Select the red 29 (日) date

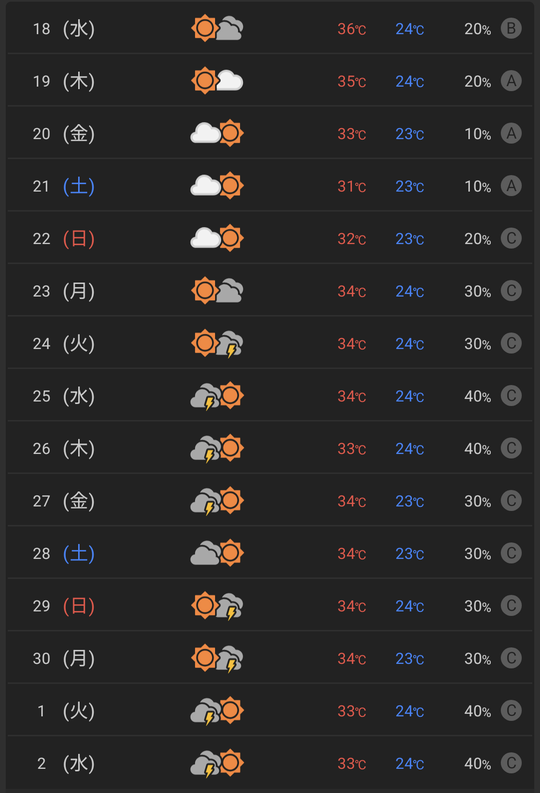(x=64, y=606)
